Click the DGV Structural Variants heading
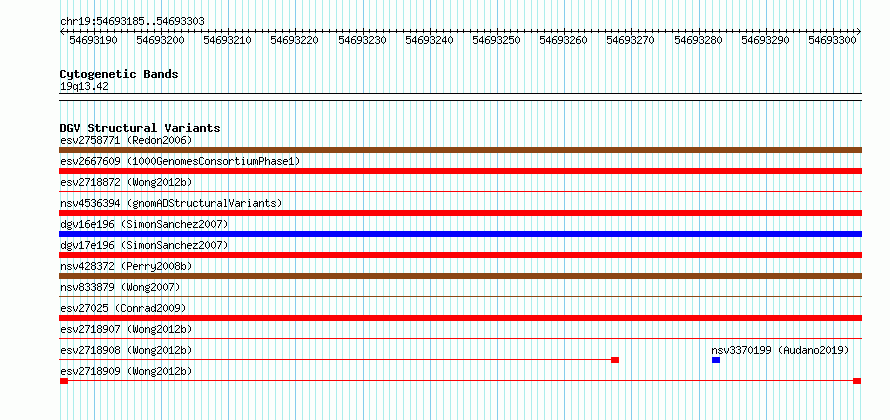This screenshot has width=890, height=420. point(140,128)
